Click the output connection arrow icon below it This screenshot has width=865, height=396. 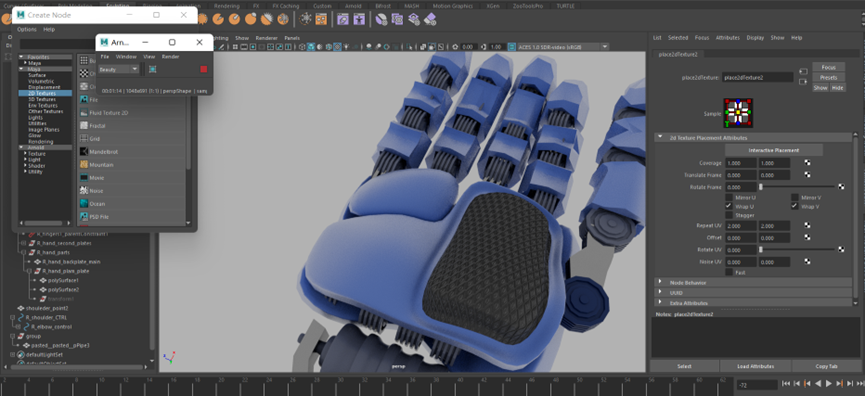coord(803,82)
